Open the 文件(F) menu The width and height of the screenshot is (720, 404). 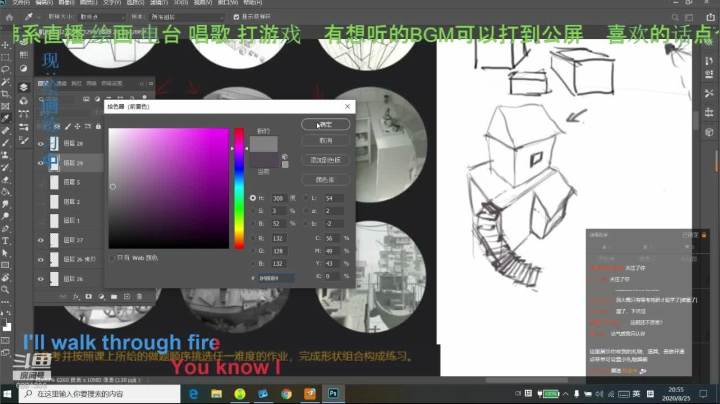coord(21,2)
